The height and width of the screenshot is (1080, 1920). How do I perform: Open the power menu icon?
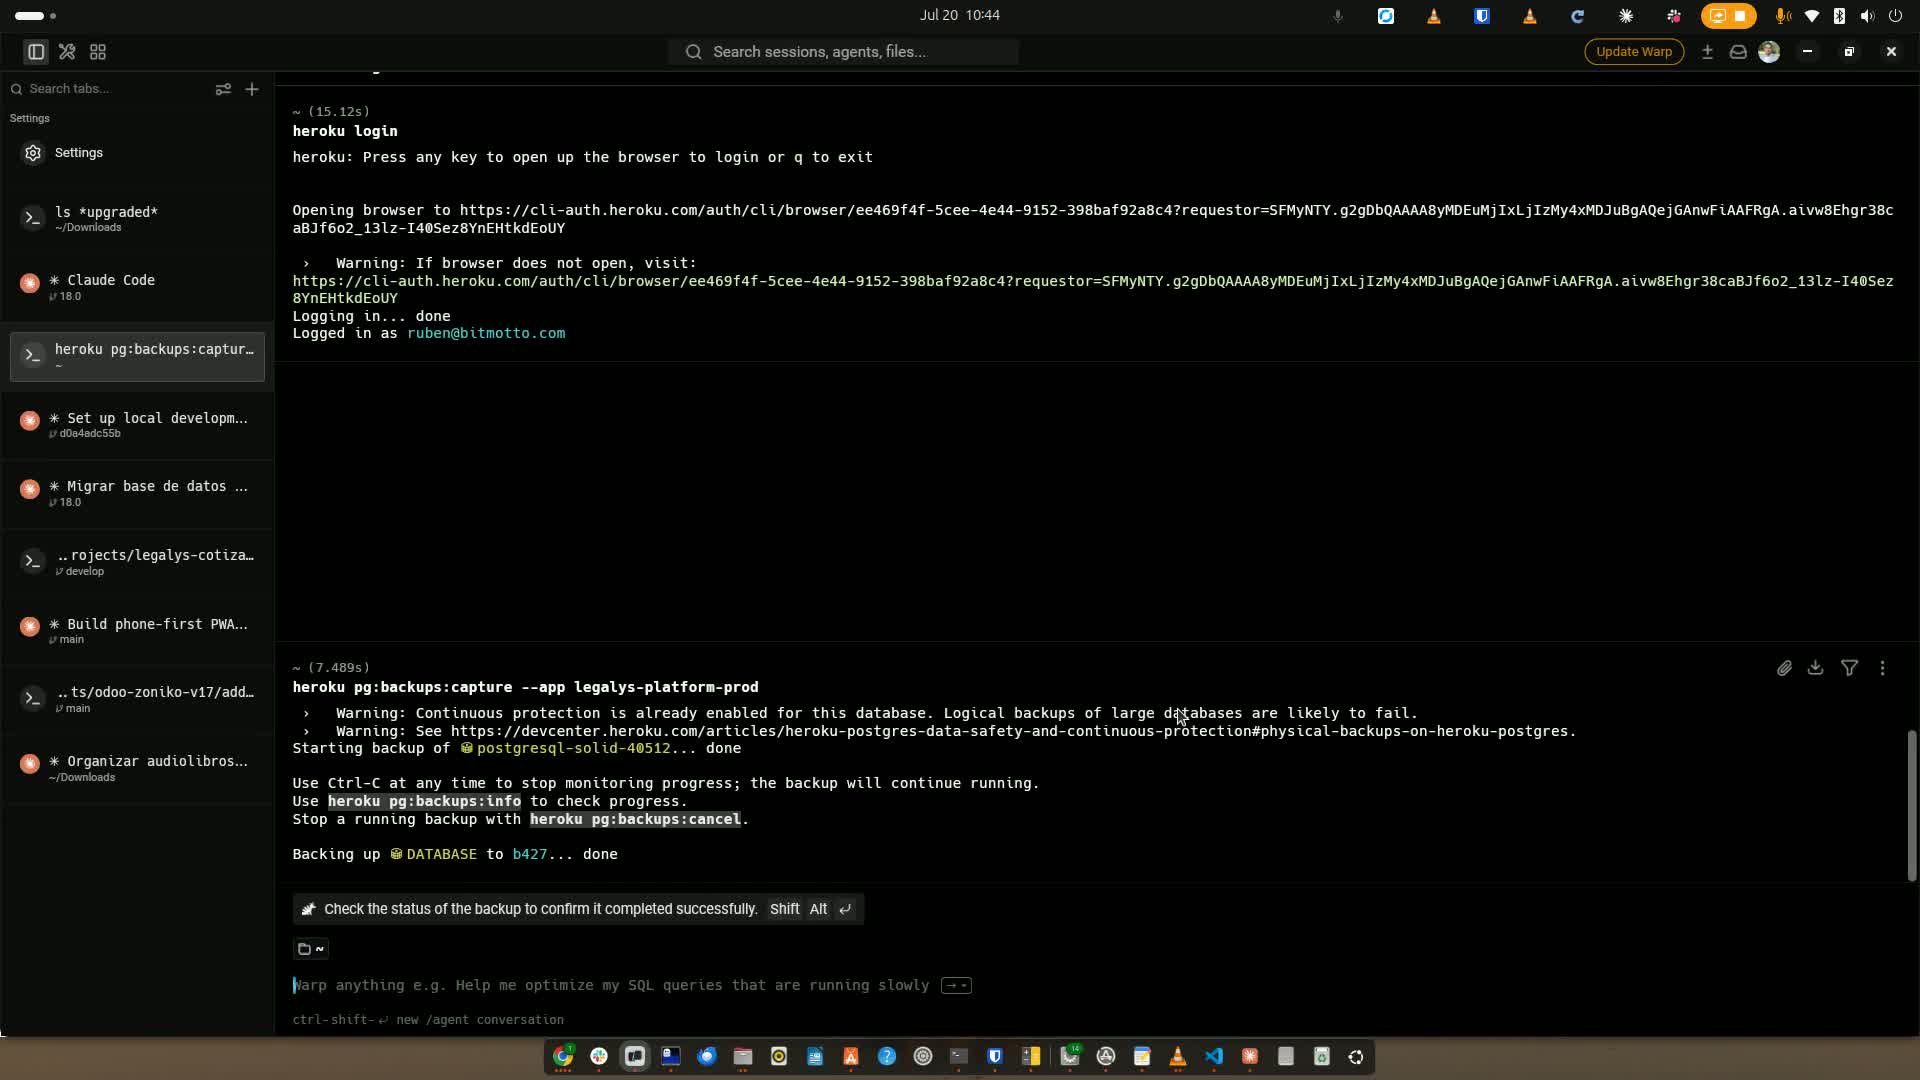pyautogui.click(x=1895, y=16)
